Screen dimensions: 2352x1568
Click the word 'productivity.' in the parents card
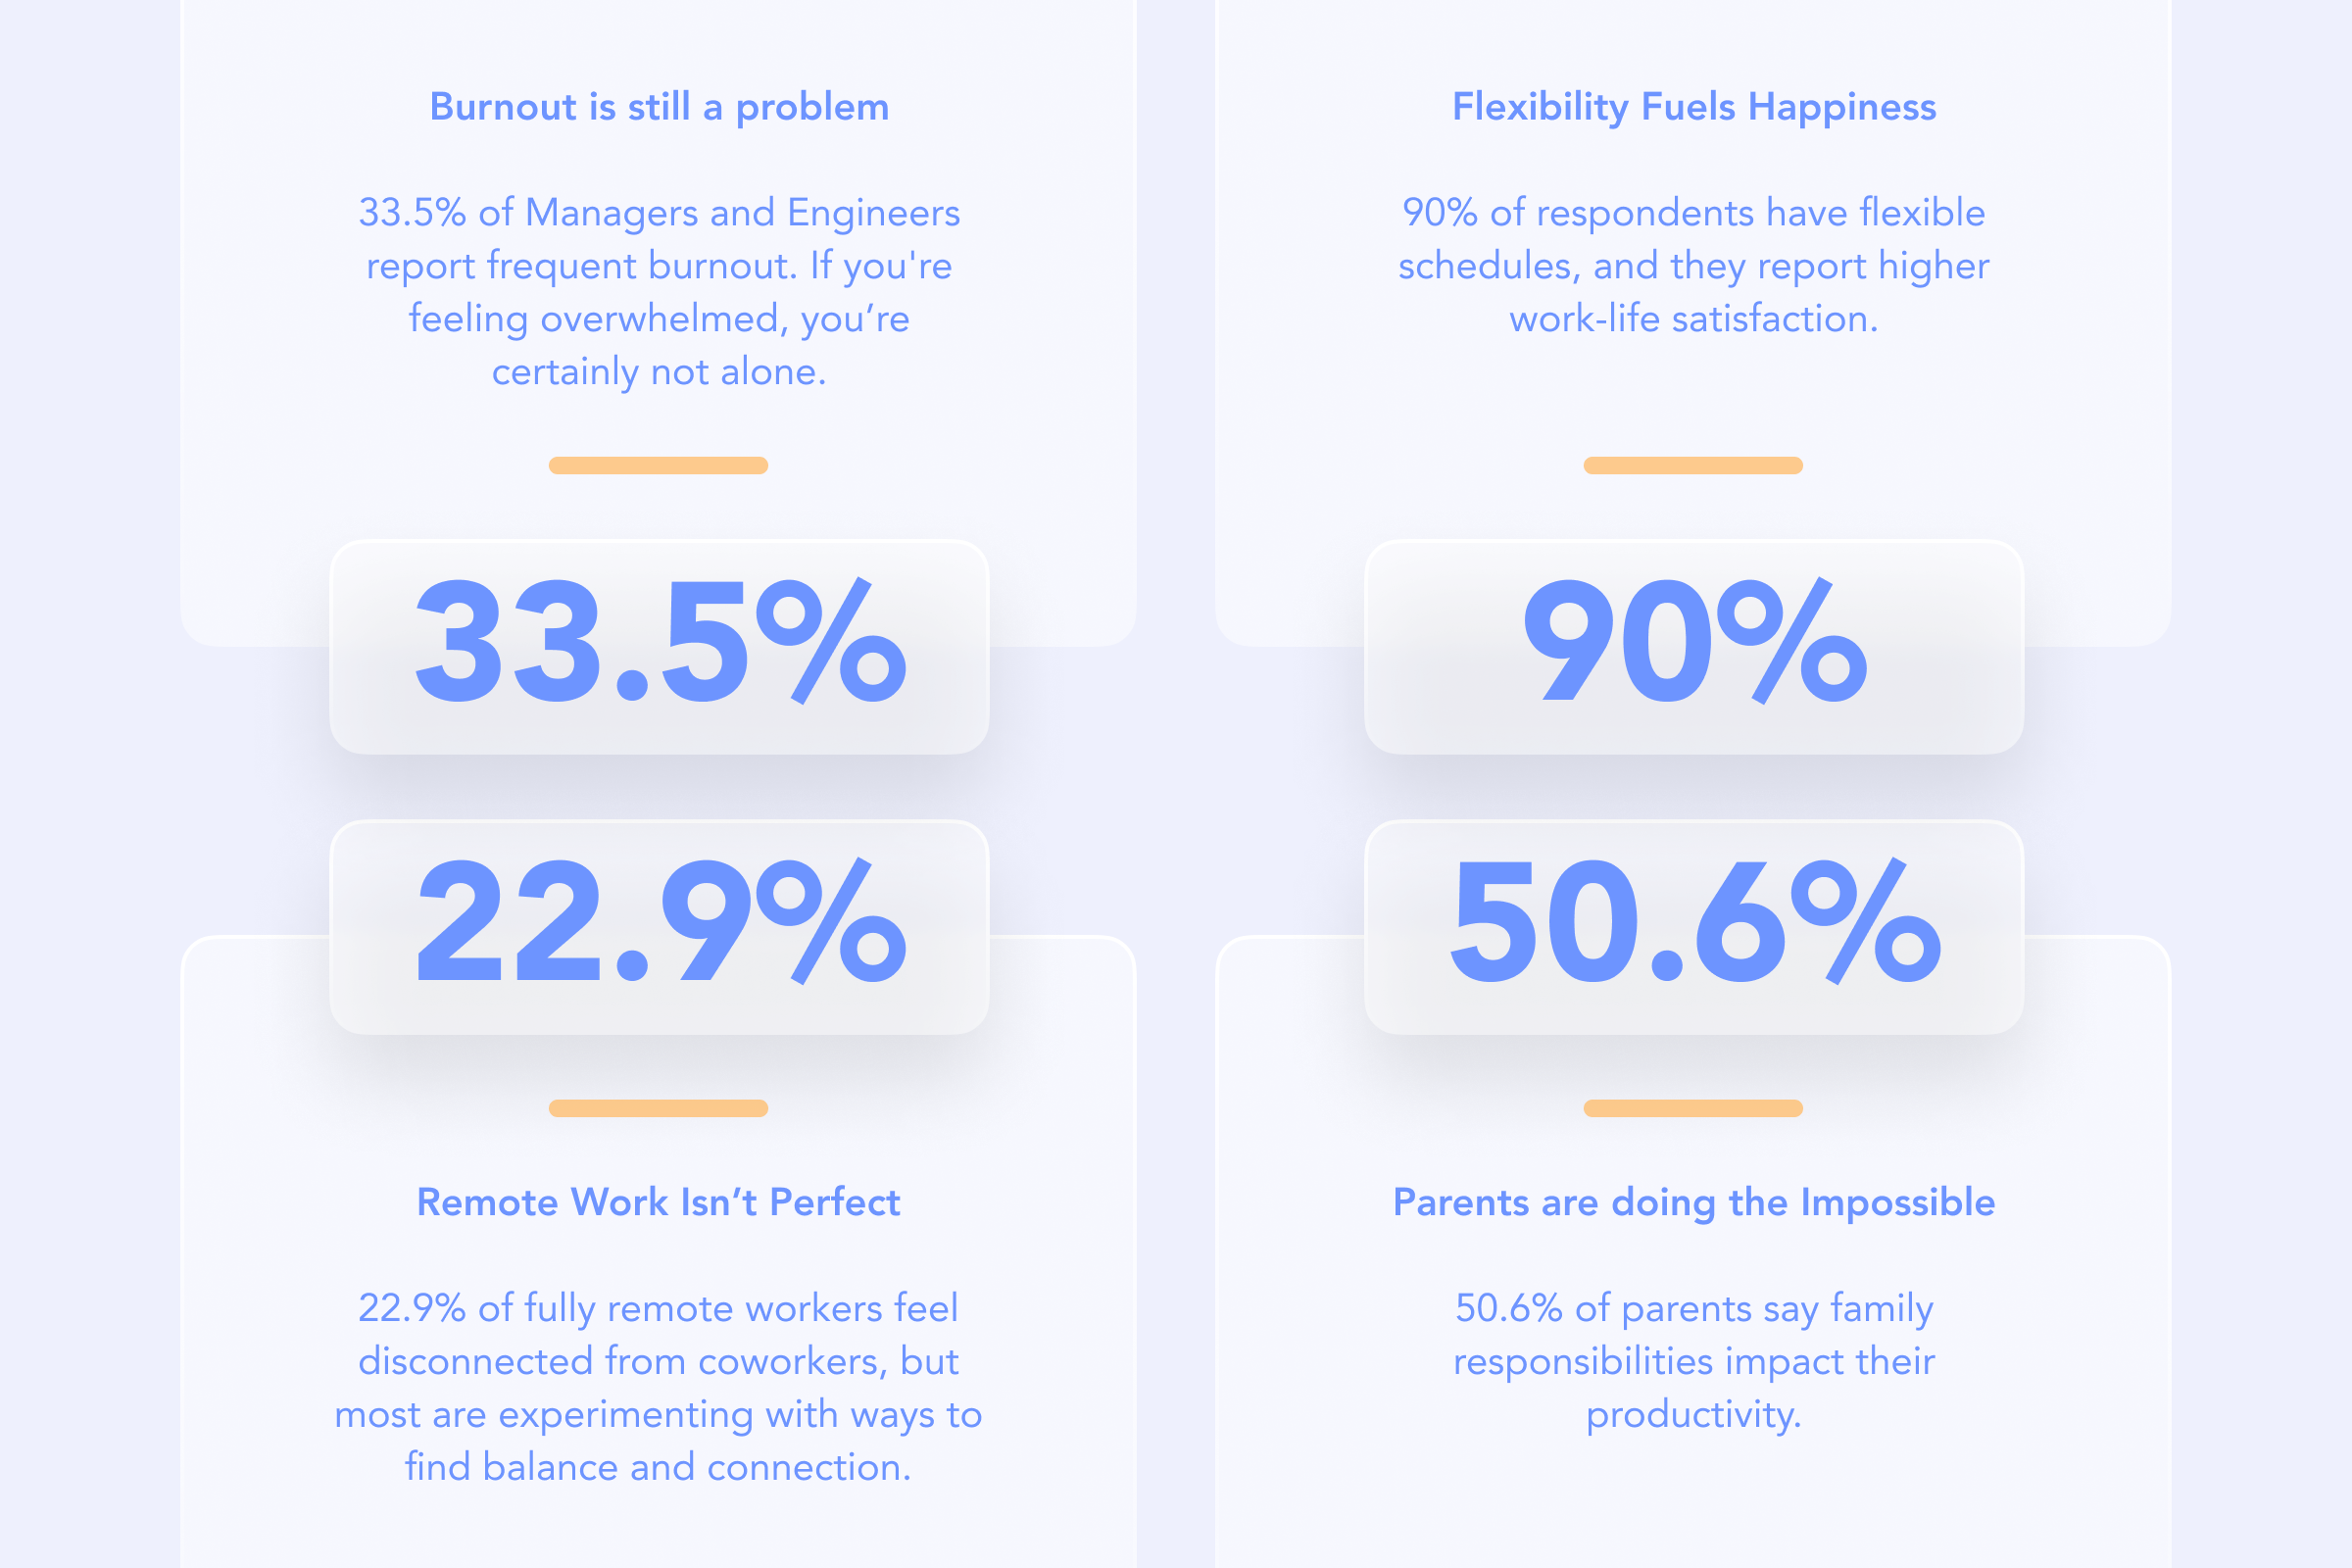[1694, 1415]
